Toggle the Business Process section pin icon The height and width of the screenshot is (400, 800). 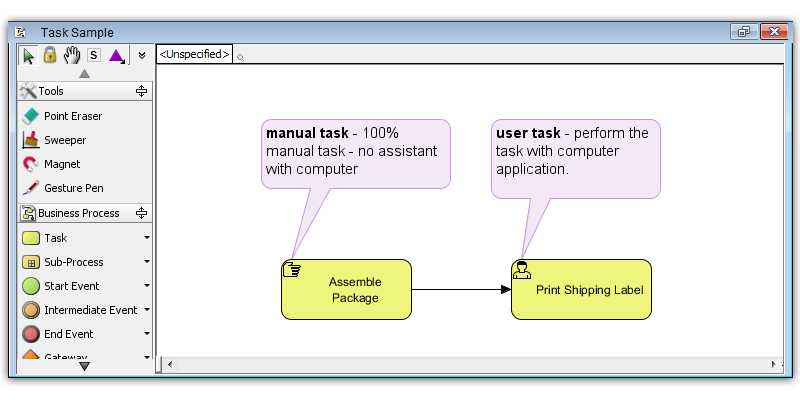click(x=141, y=213)
